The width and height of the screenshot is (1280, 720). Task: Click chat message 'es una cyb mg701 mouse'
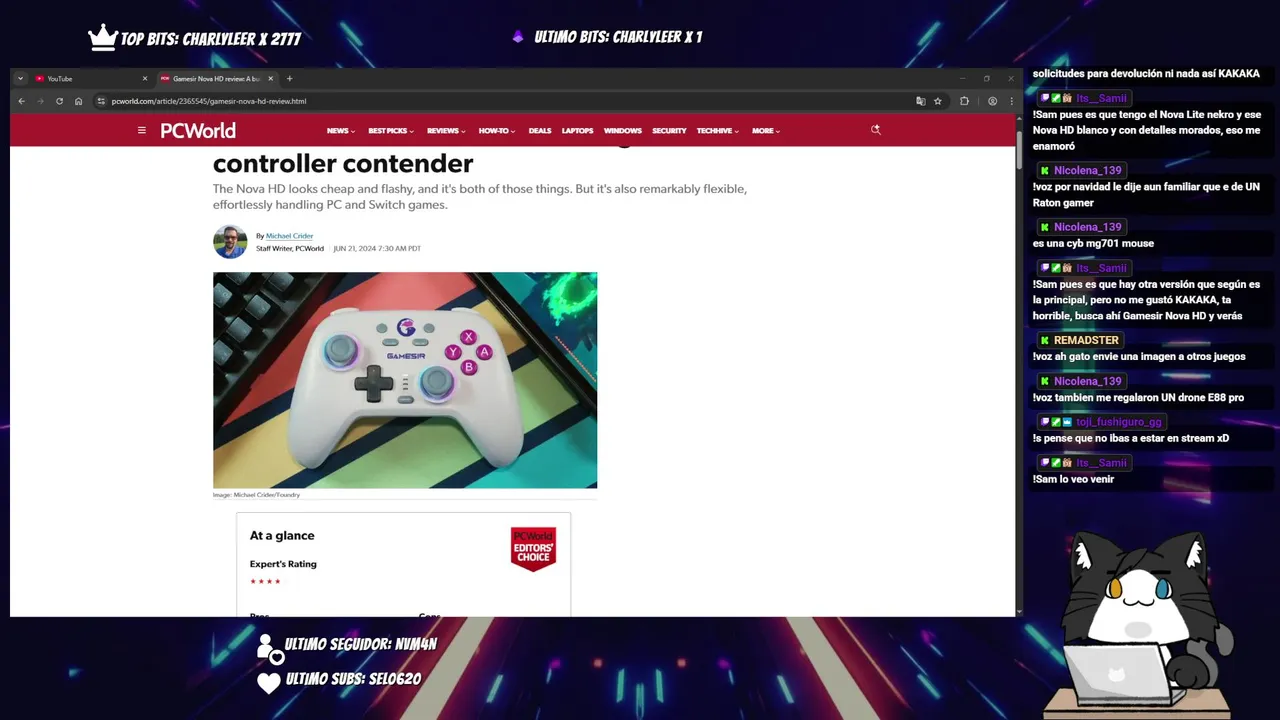[x=1093, y=243]
